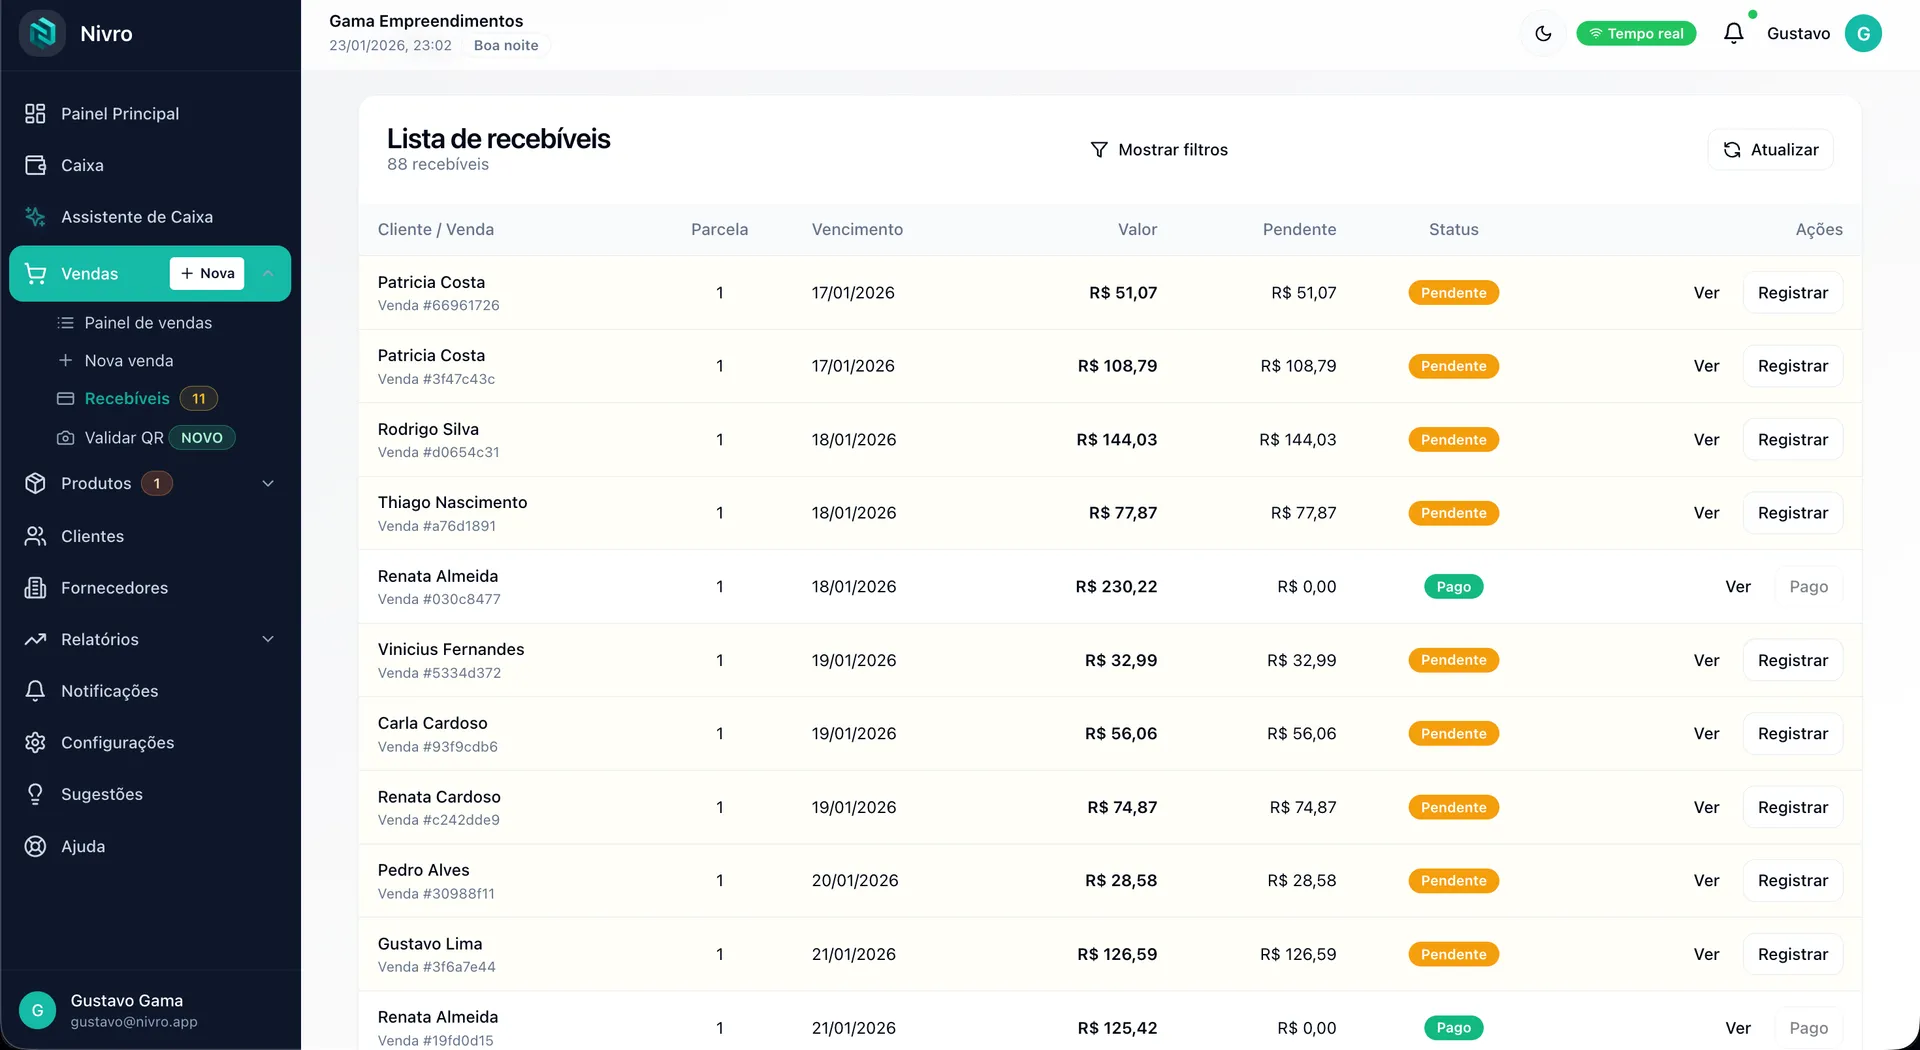The height and width of the screenshot is (1050, 1920).
Task: Click Ver for Renata Cardoso
Action: 1706,808
